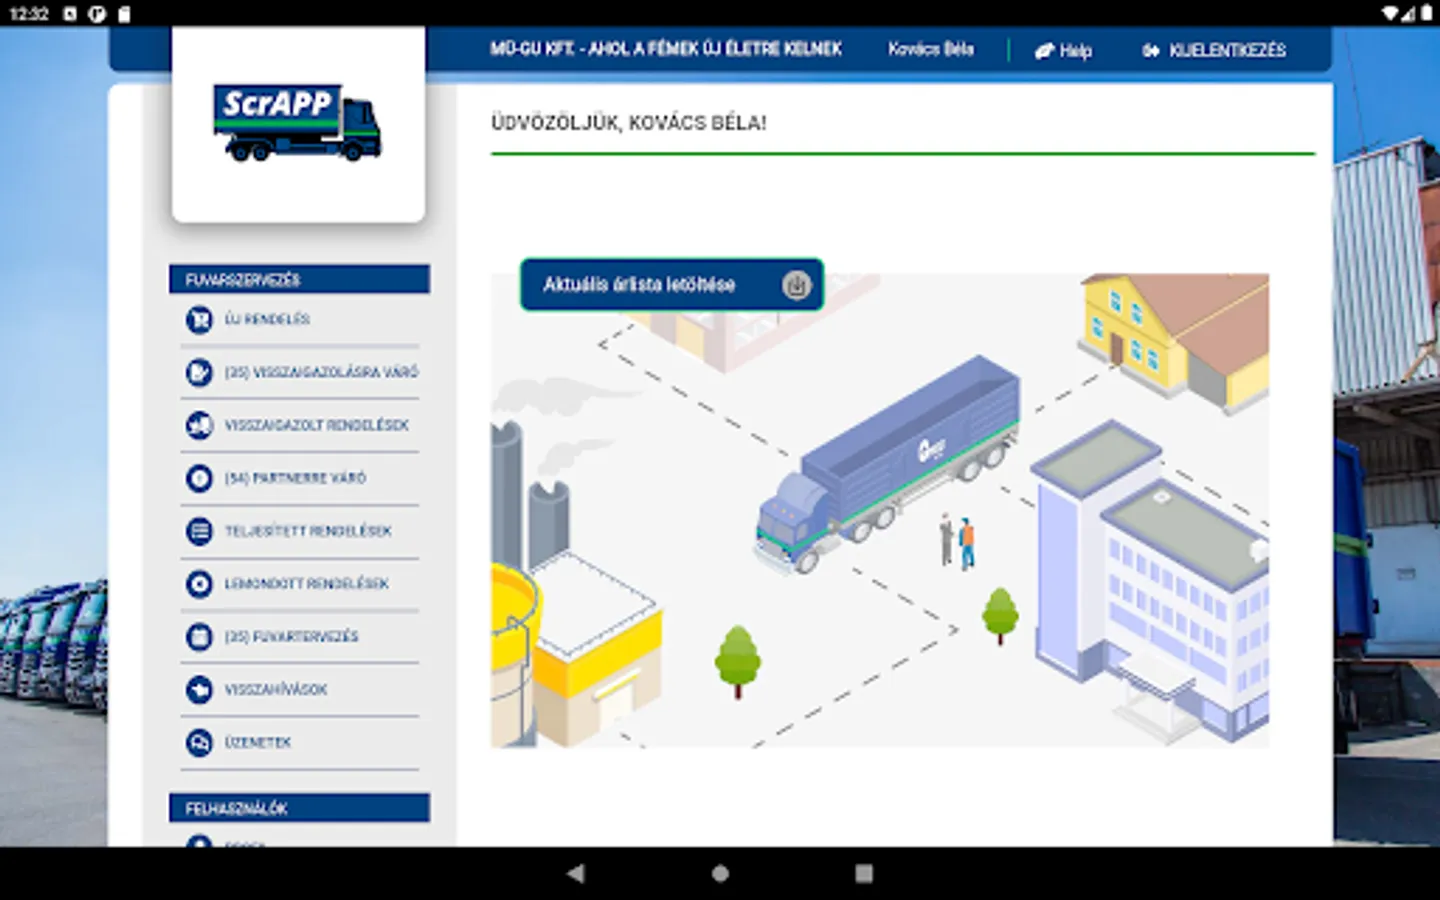Click the Új rendelés cart icon
Viewport: 1440px width, 900px height.
coord(199,319)
